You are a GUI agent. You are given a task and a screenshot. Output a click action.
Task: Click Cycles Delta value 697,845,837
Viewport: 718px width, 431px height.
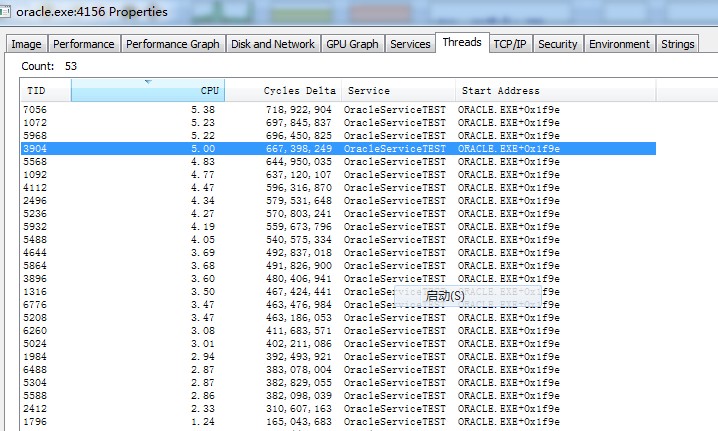point(299,123)
